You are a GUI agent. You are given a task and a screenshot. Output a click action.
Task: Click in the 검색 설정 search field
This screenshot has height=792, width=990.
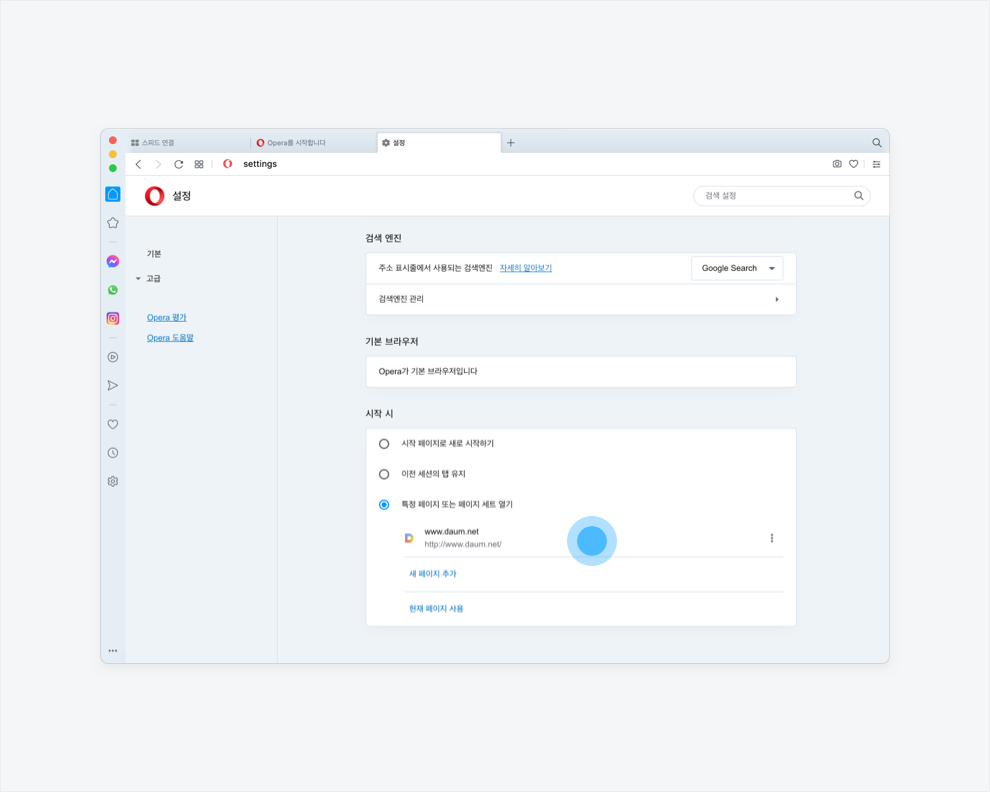(x=782, y=196)
